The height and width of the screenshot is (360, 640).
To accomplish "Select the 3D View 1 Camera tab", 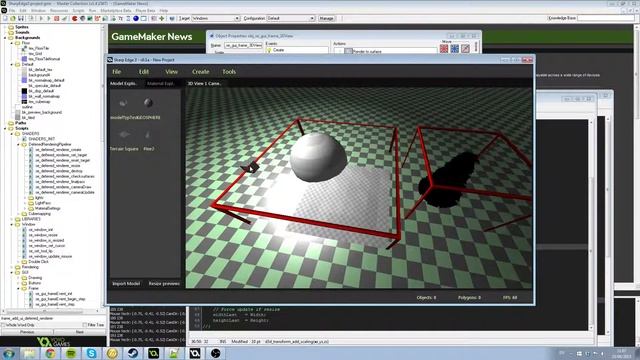I will tap(204, 83).
